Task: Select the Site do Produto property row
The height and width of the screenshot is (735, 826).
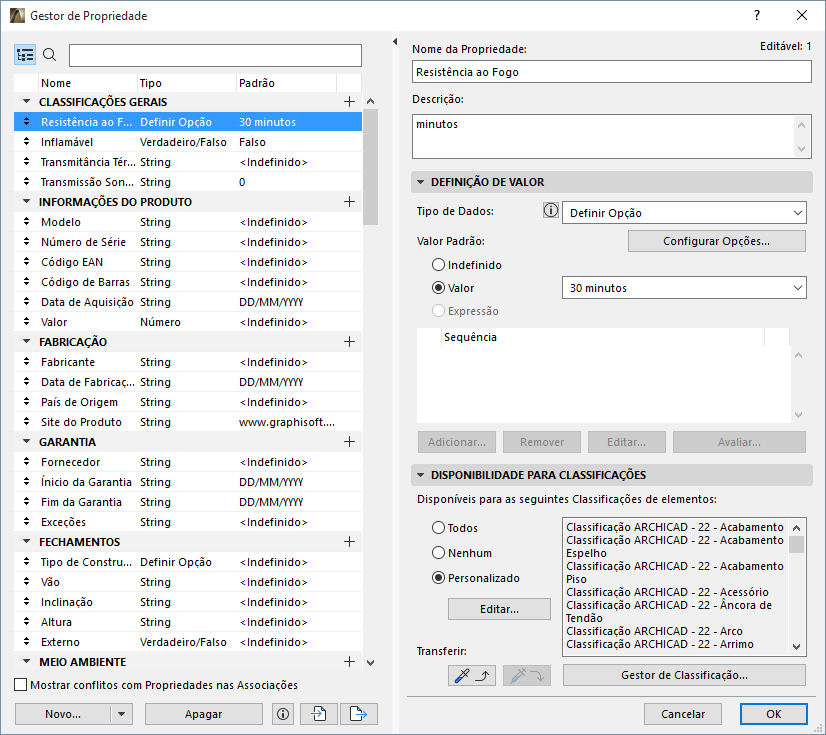Action: [188, 422]
